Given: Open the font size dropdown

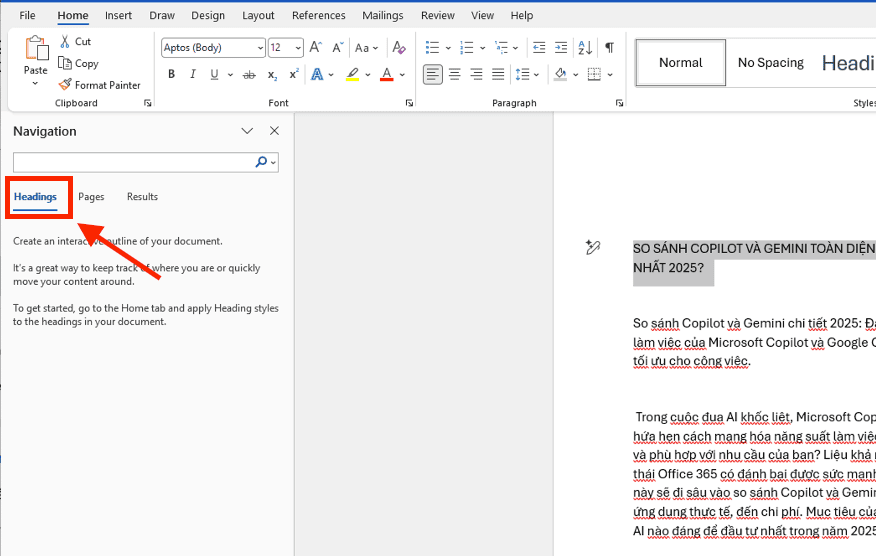Looking at the screenshot, I should tap(298, 48).
